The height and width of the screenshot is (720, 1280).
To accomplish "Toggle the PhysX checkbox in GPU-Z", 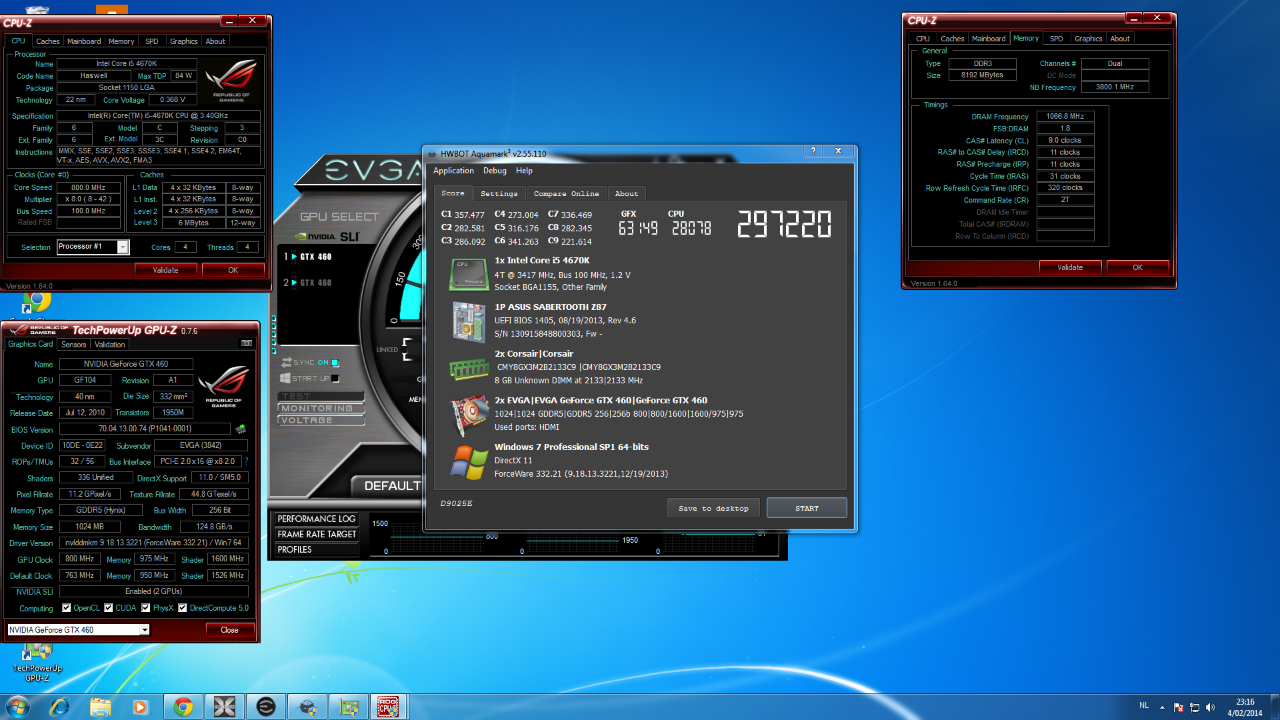I will click(145, 608).
